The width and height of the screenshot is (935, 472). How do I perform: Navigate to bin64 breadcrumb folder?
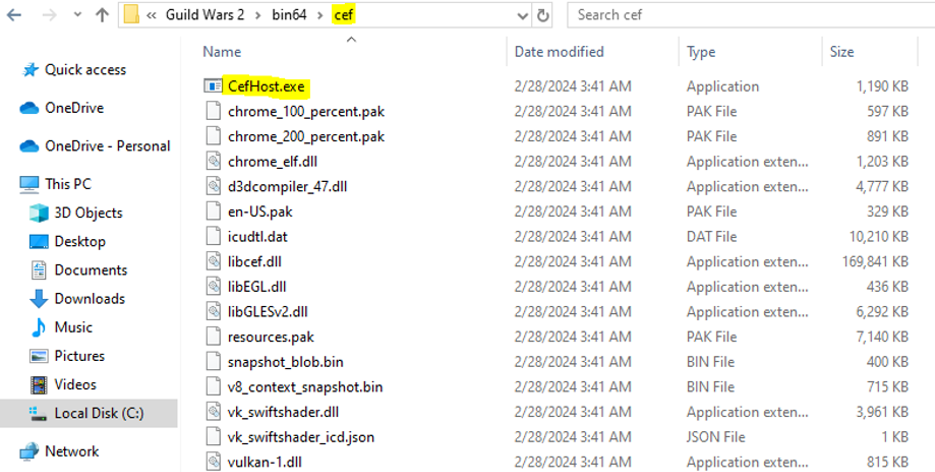pyautogui.click(x=289, y=15)
